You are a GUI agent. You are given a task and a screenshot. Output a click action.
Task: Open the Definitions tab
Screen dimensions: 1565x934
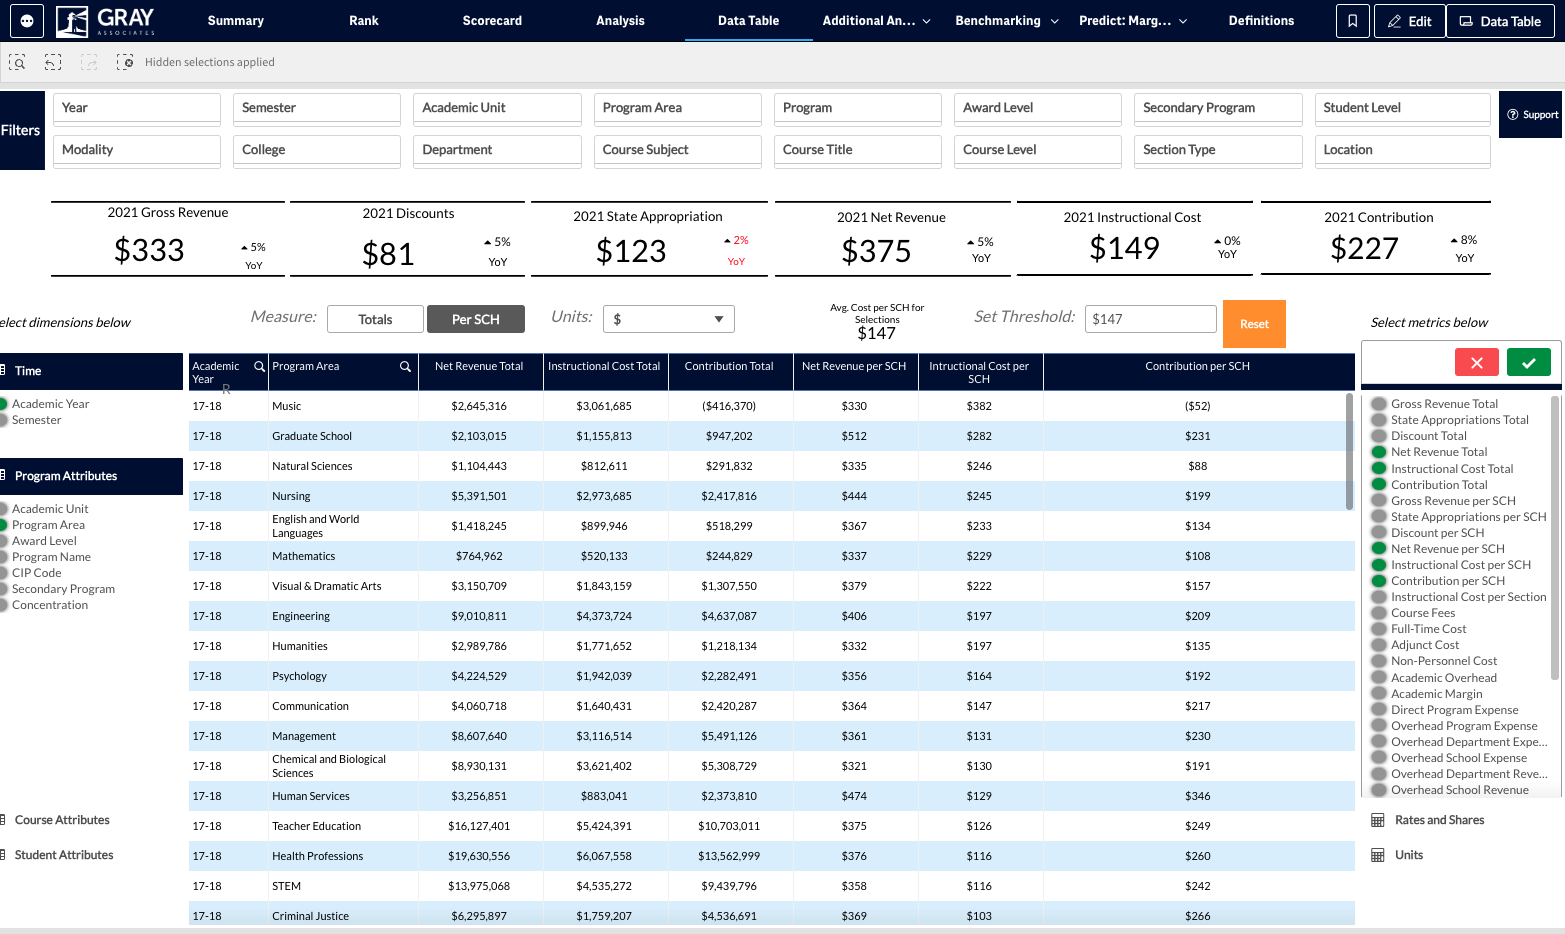(x=1262, y=21)
